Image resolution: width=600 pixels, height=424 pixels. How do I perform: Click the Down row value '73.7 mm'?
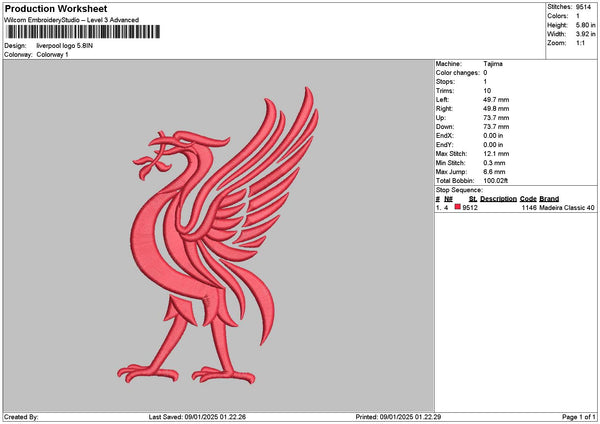tap(496, 127)
